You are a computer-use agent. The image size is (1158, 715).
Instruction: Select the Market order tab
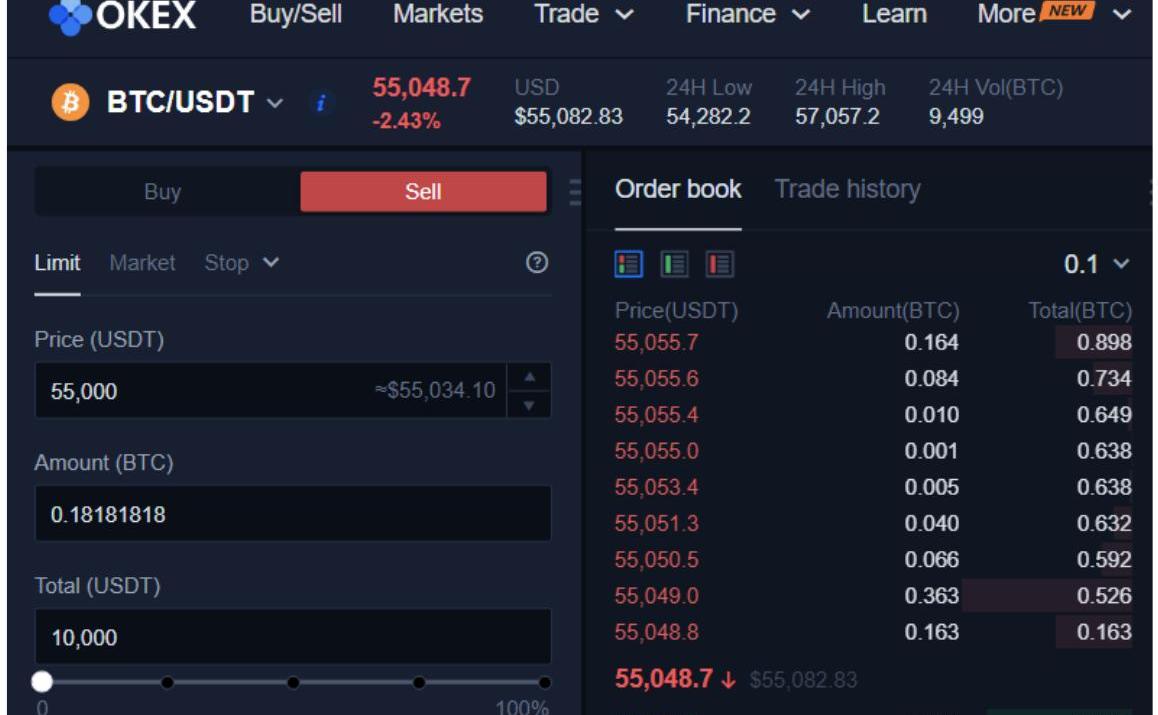click(x=143, y=263)
